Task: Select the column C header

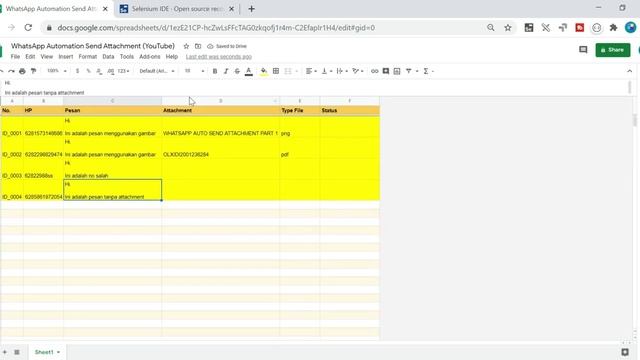Action: (x=112, y=101)
